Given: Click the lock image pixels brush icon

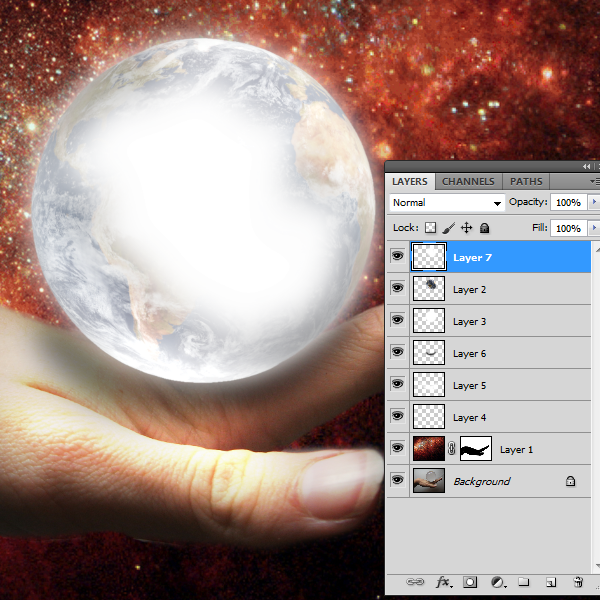Looking at the screenshot, I should (448, 228).
